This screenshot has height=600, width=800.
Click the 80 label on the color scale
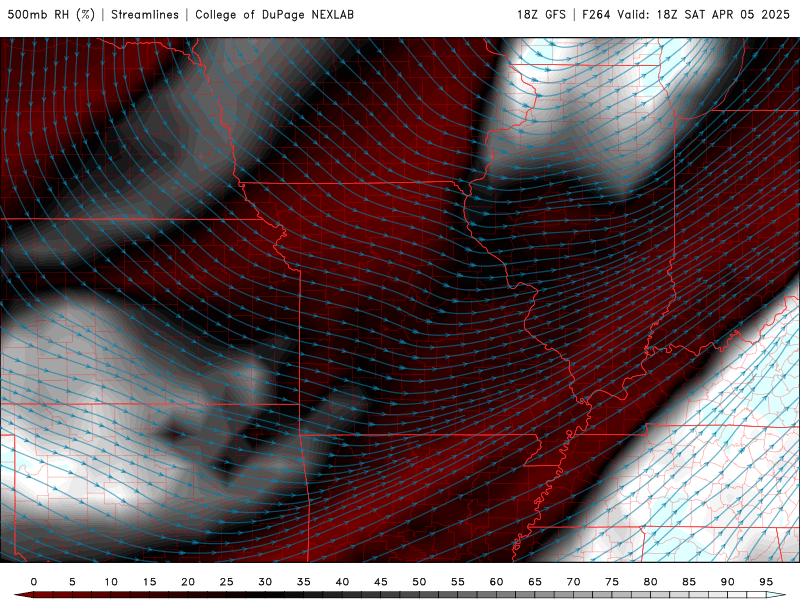650,582
